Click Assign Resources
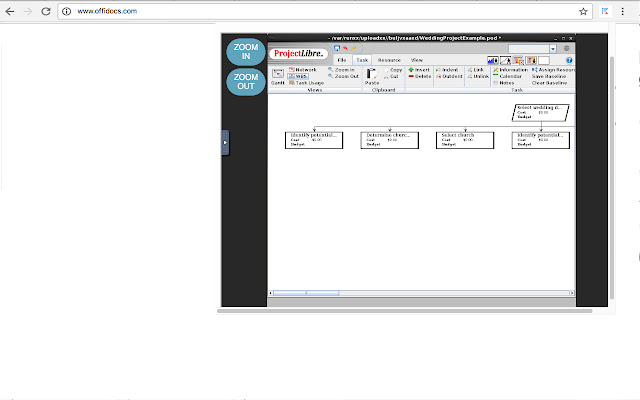 553,70
